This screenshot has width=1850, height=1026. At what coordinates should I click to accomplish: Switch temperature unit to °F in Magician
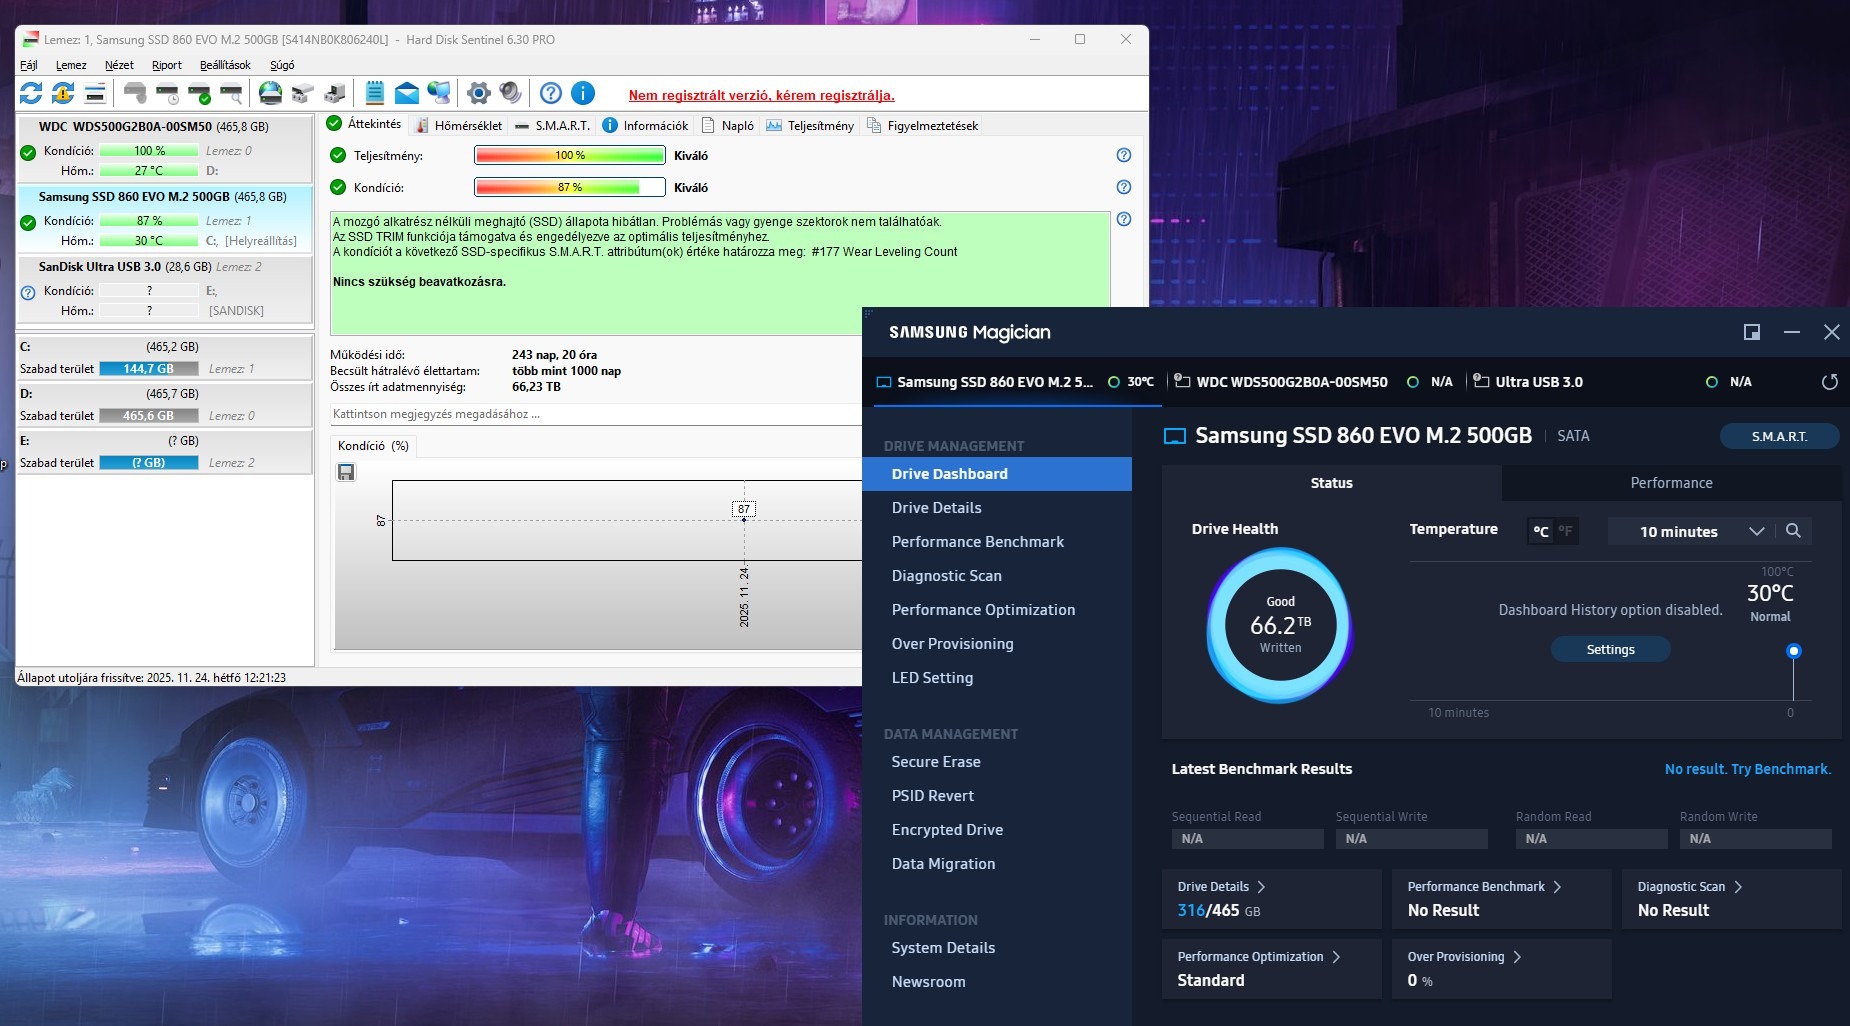(1565, 532)
